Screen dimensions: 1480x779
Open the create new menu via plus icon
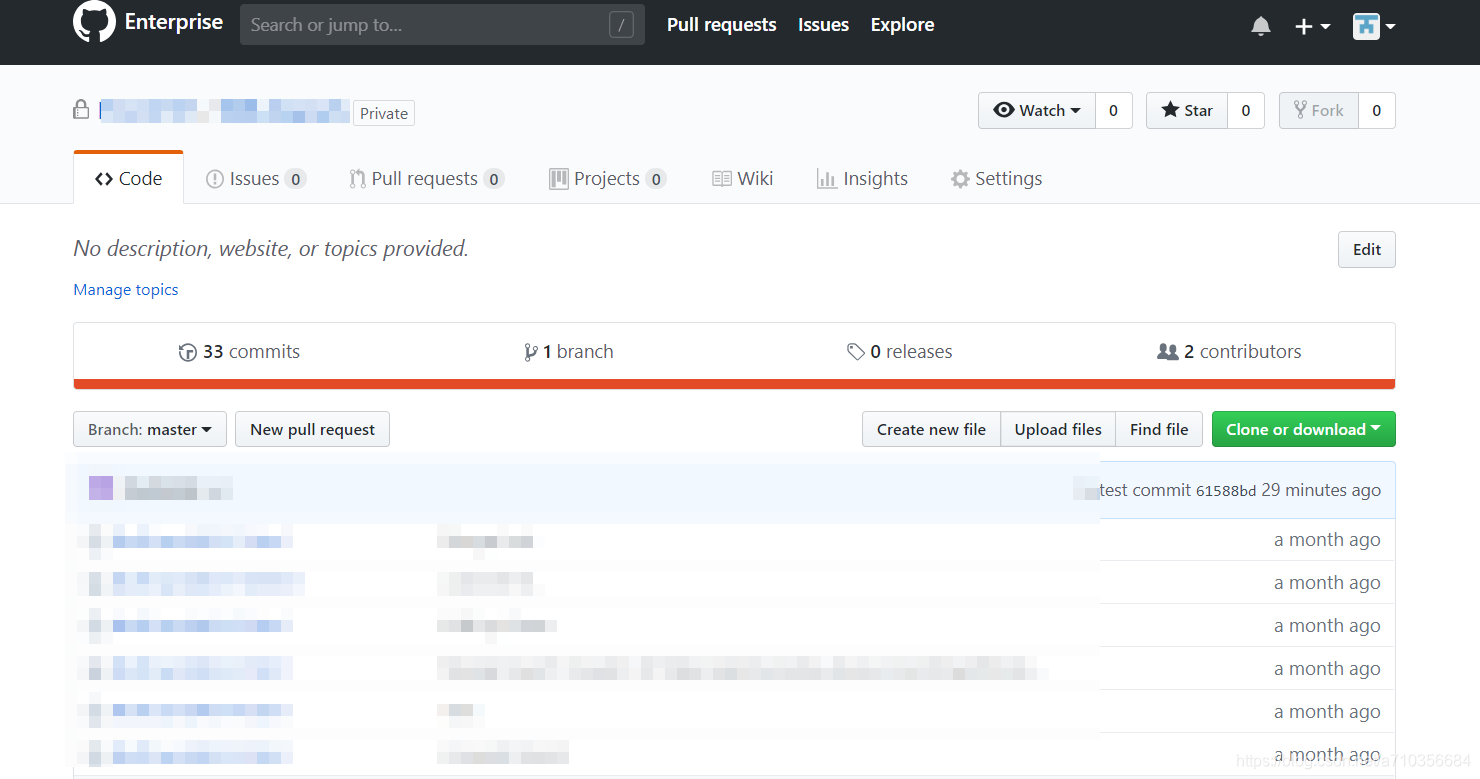1312,26
